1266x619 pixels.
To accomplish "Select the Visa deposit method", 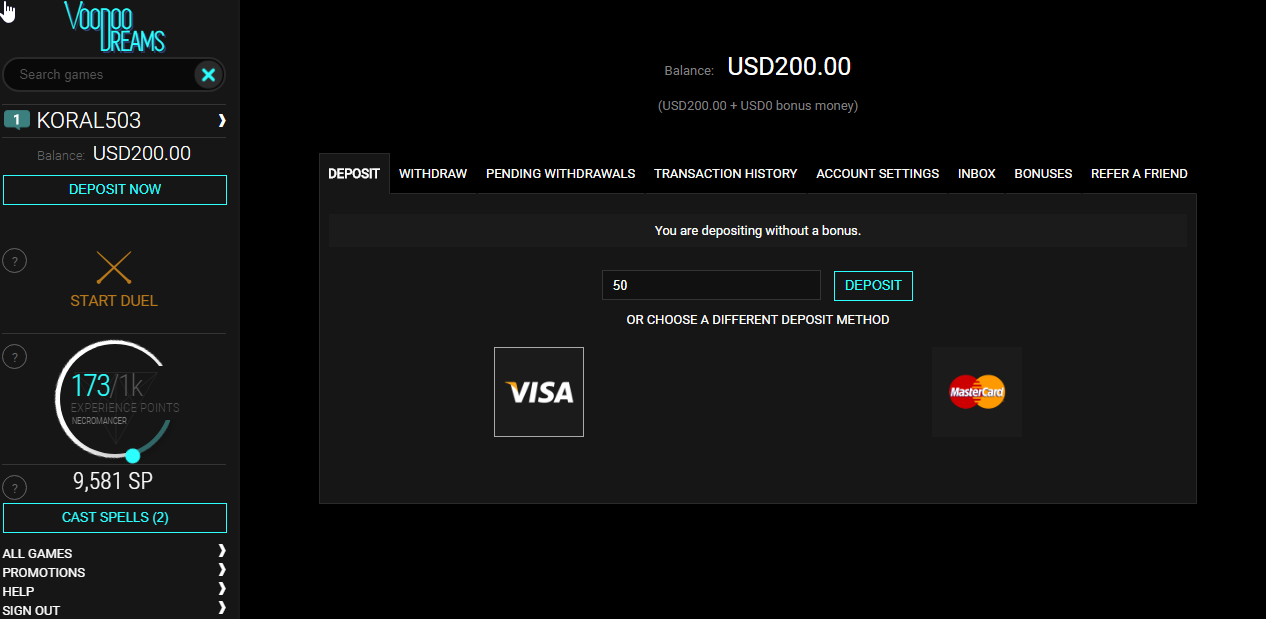I will point(539,392).
